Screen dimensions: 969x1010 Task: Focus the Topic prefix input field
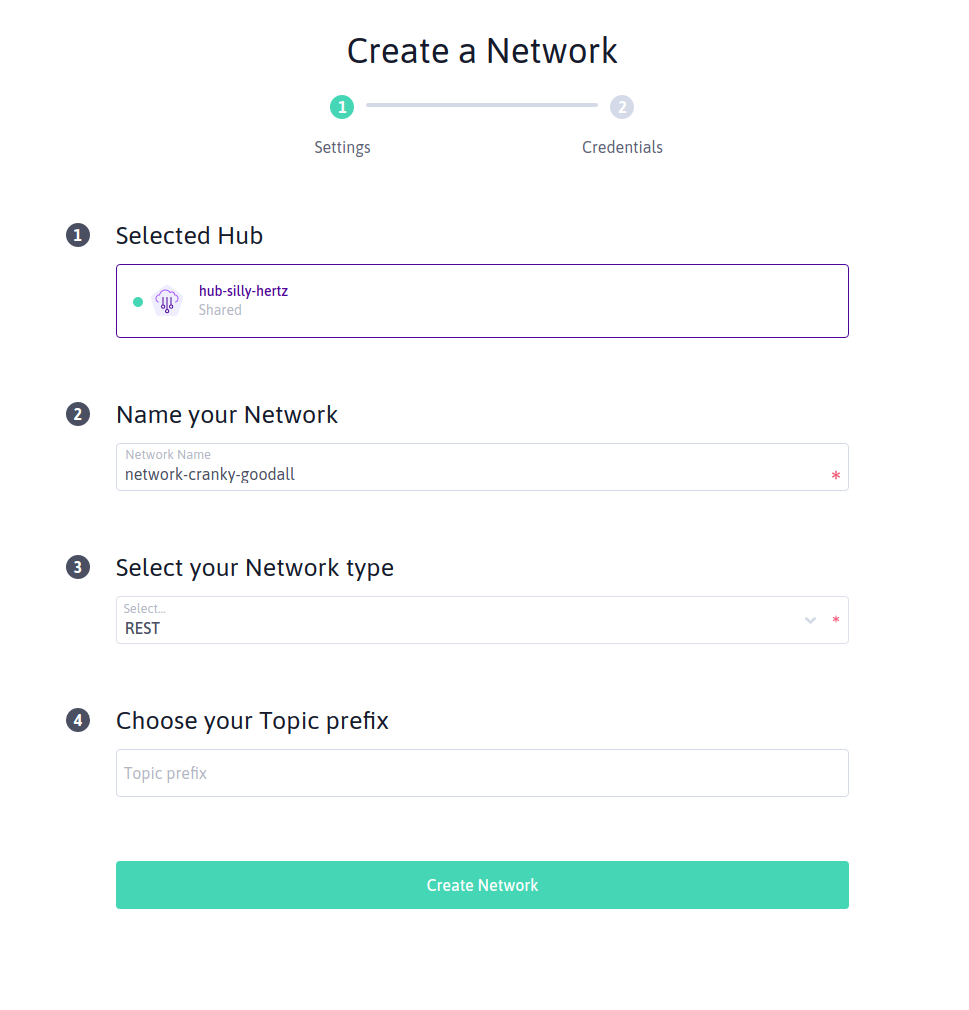pyautogui.click(x=482, y=773)
